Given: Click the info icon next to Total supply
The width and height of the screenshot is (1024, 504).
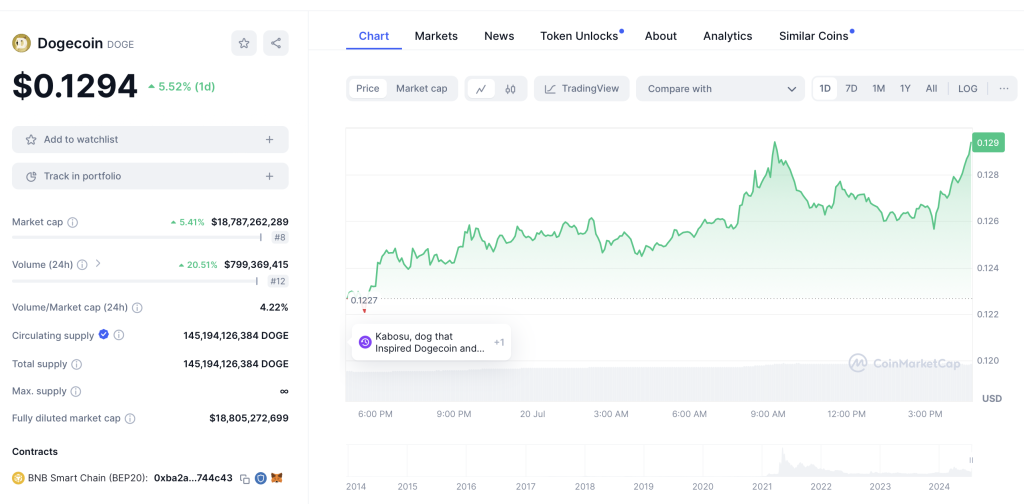Looking at the screenshot, I should 76,364.
